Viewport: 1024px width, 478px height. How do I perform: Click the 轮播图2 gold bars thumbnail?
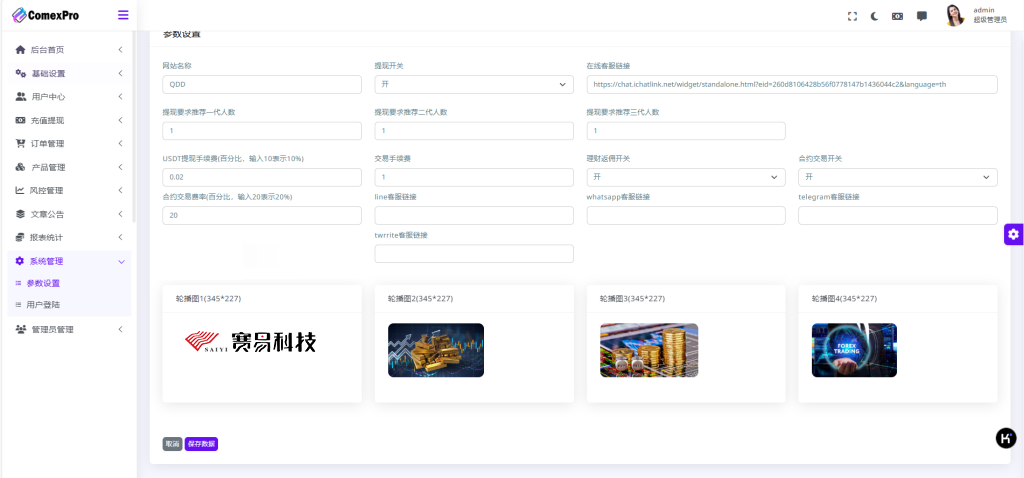click(435, 350)
